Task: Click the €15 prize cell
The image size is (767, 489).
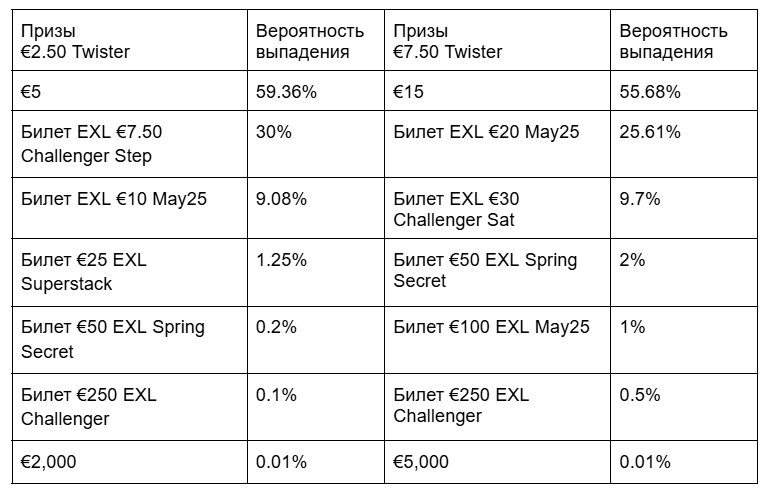Action: tap(407, 92)
